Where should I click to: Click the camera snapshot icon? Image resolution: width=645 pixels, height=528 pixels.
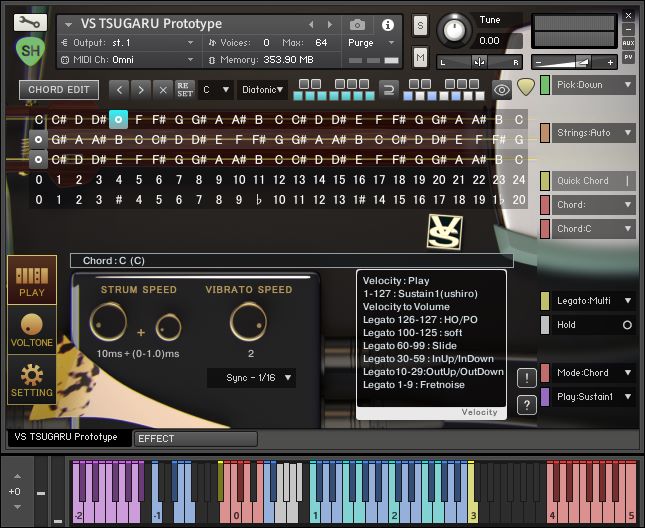(357, 25)
